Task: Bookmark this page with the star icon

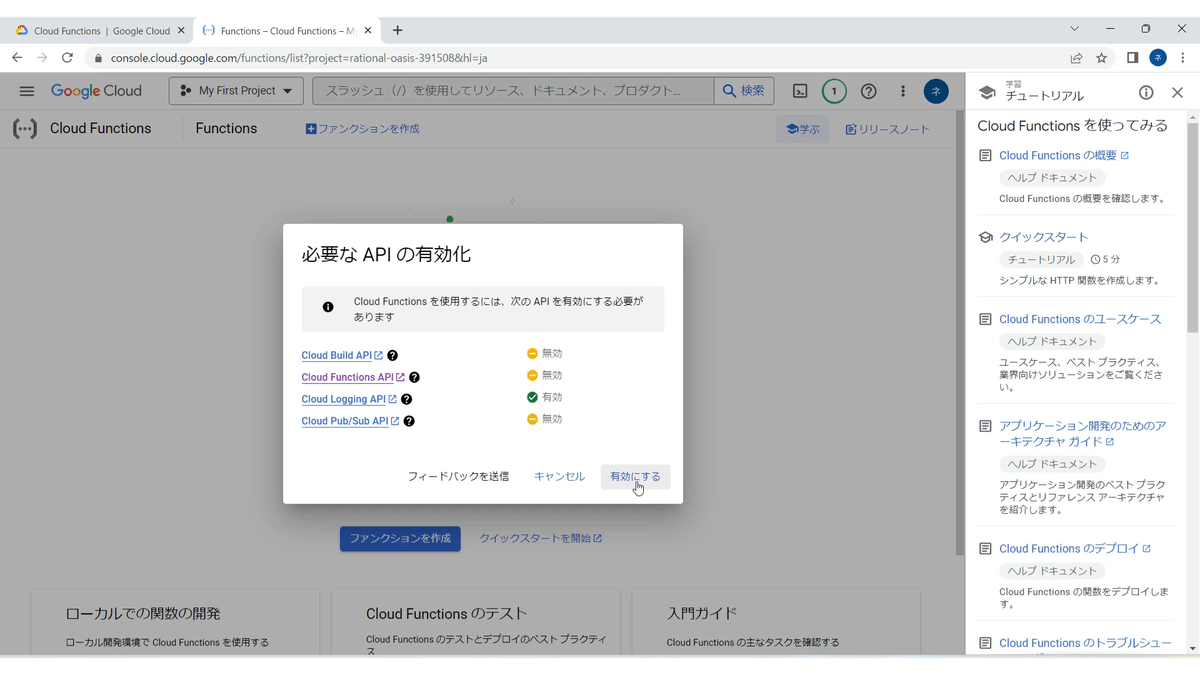Action: 1101,58
